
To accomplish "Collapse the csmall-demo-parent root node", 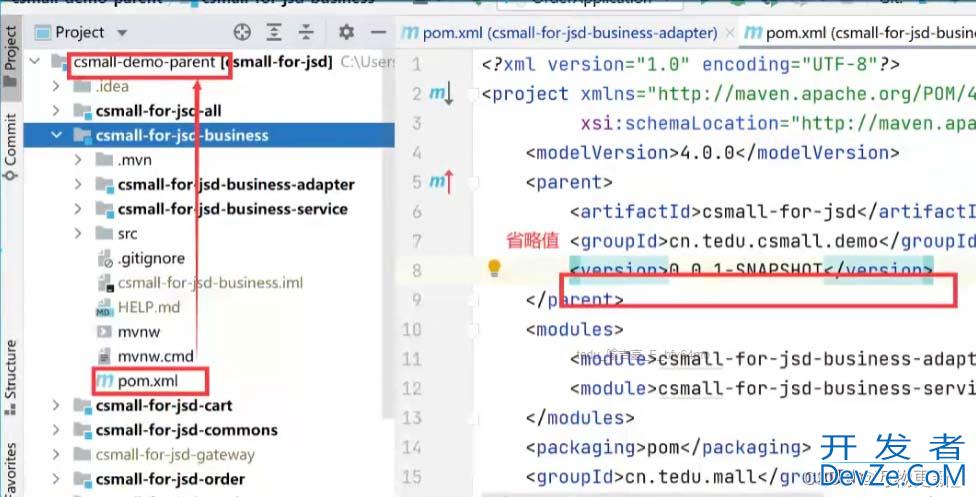I will coord(35,62).
